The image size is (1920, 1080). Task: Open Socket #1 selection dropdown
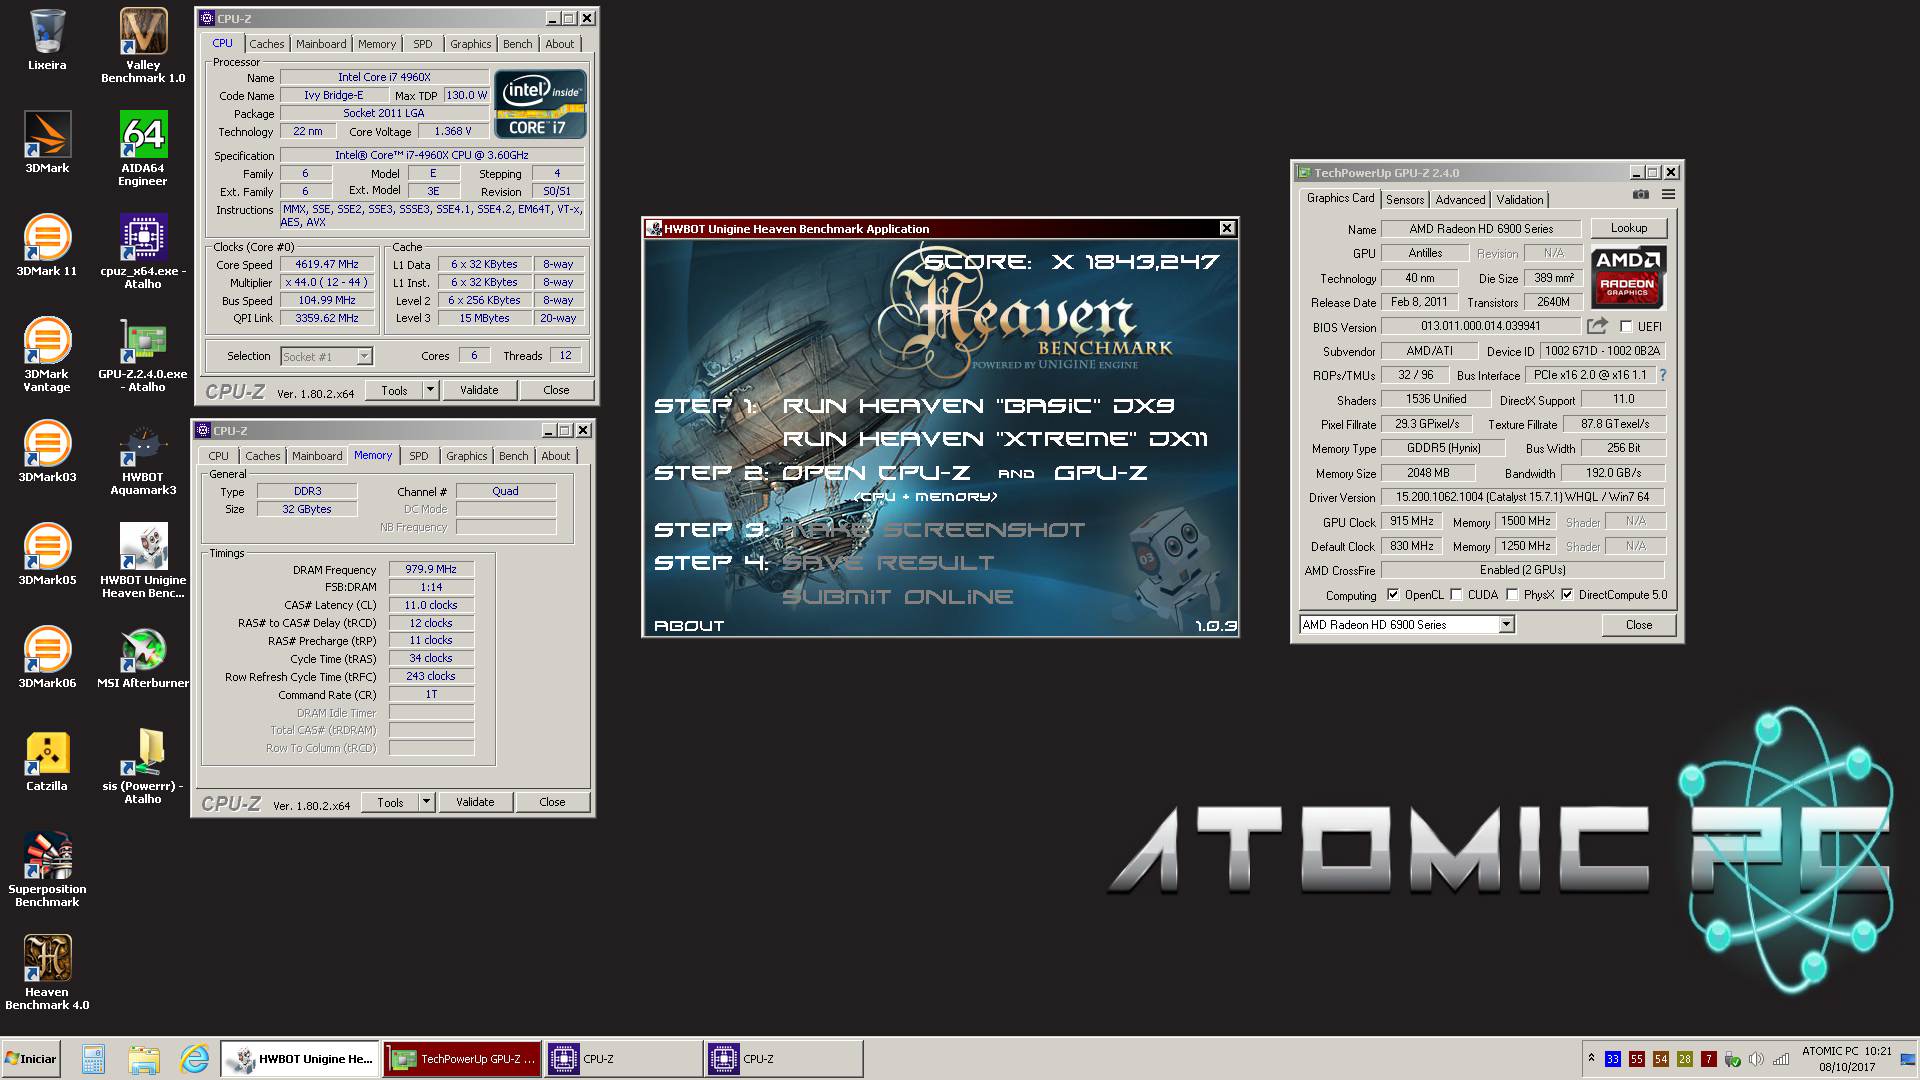click(x=364, y=356)
